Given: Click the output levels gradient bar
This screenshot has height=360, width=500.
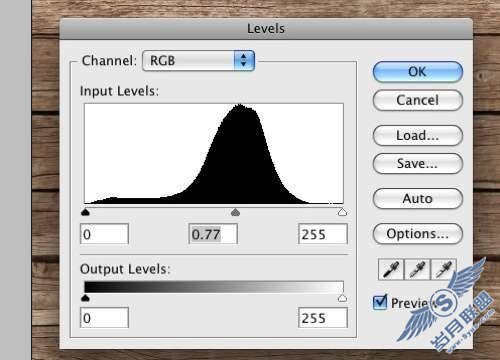Looking at the screenshot, I should [x=214, y=287].
